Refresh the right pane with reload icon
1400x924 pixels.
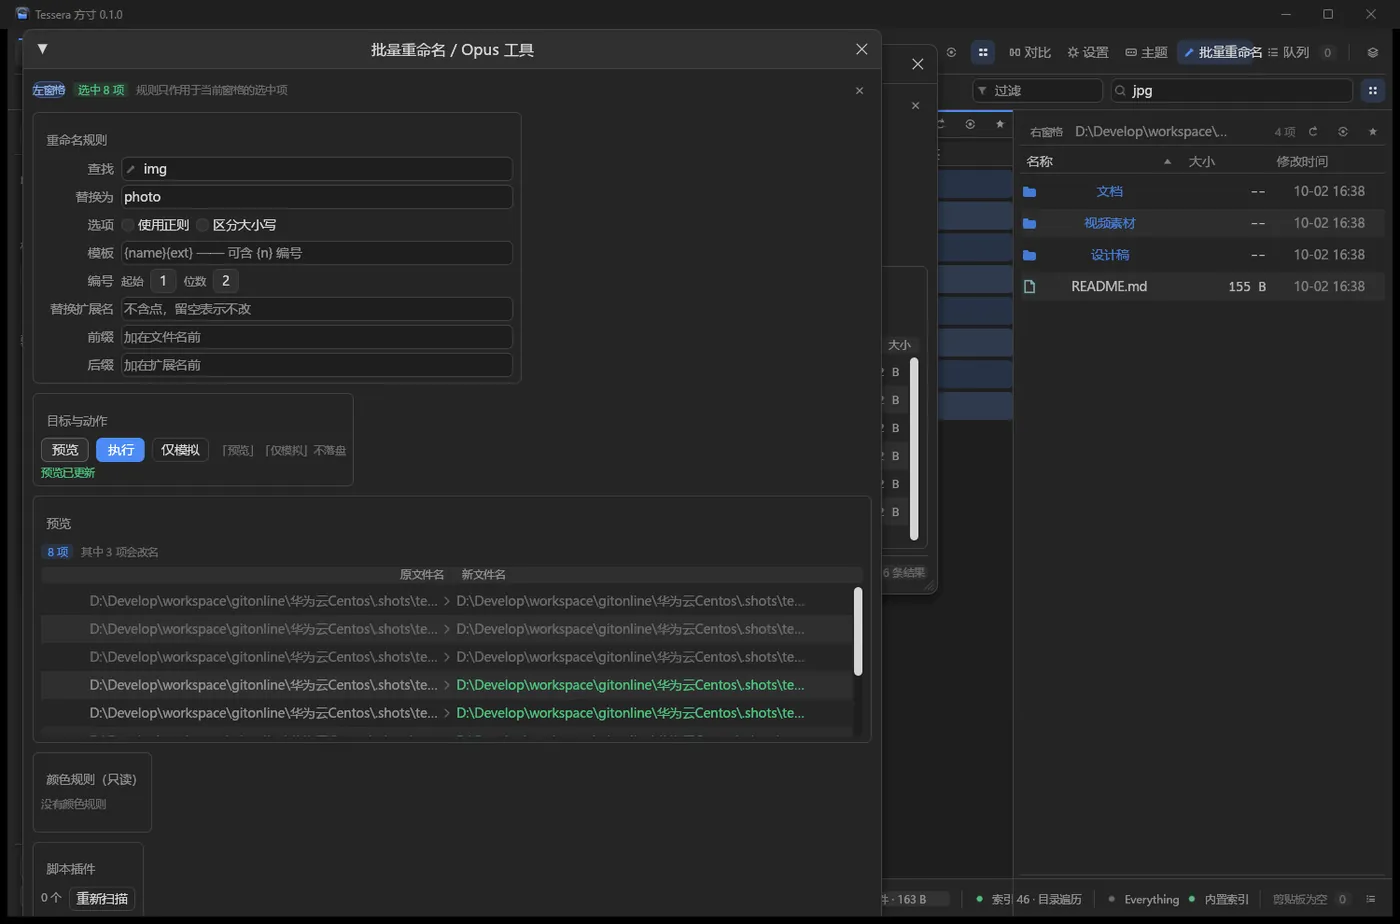(x=1313, y=131)
